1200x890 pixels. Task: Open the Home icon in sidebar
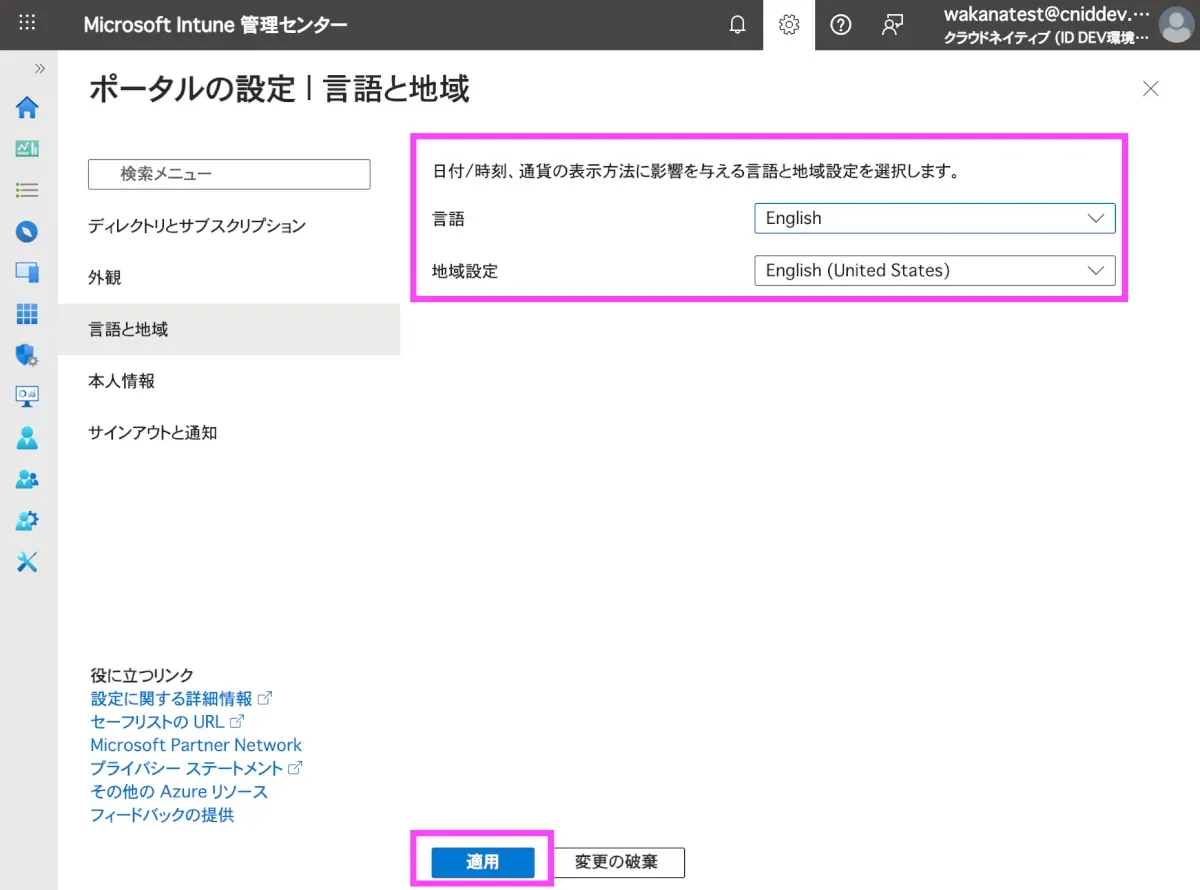[27, 108]
